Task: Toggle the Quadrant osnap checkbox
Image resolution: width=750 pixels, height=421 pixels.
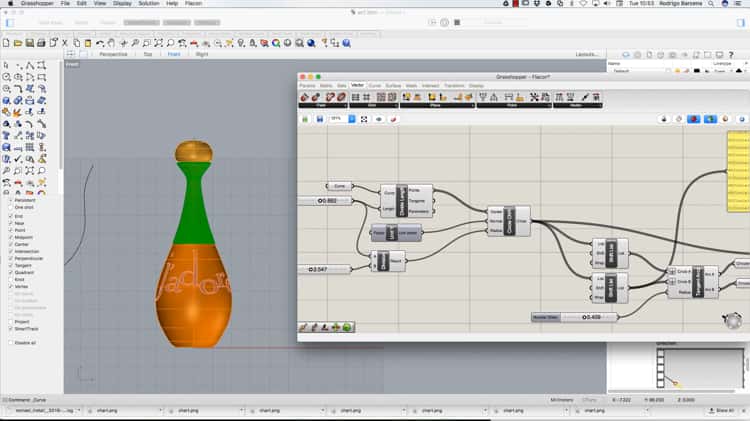Action: [x=11, y=272]
